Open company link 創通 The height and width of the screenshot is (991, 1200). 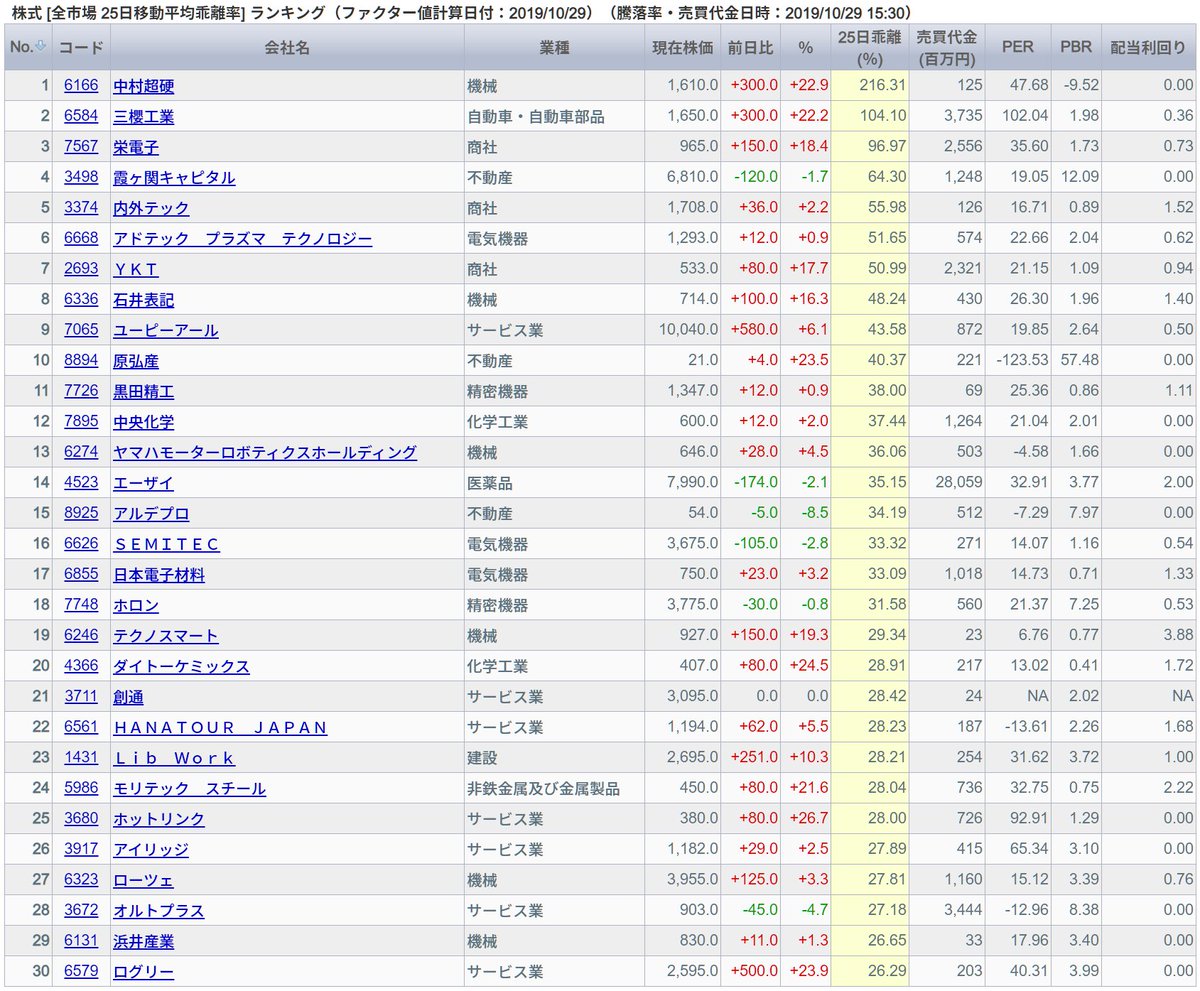tap(128, 697)
